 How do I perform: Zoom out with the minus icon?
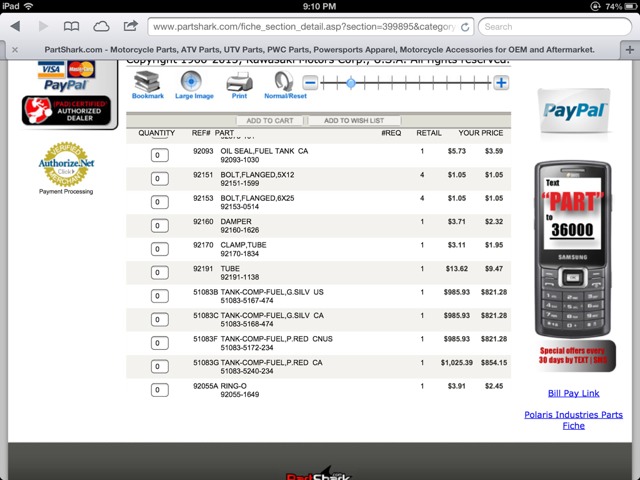point(310,83)
